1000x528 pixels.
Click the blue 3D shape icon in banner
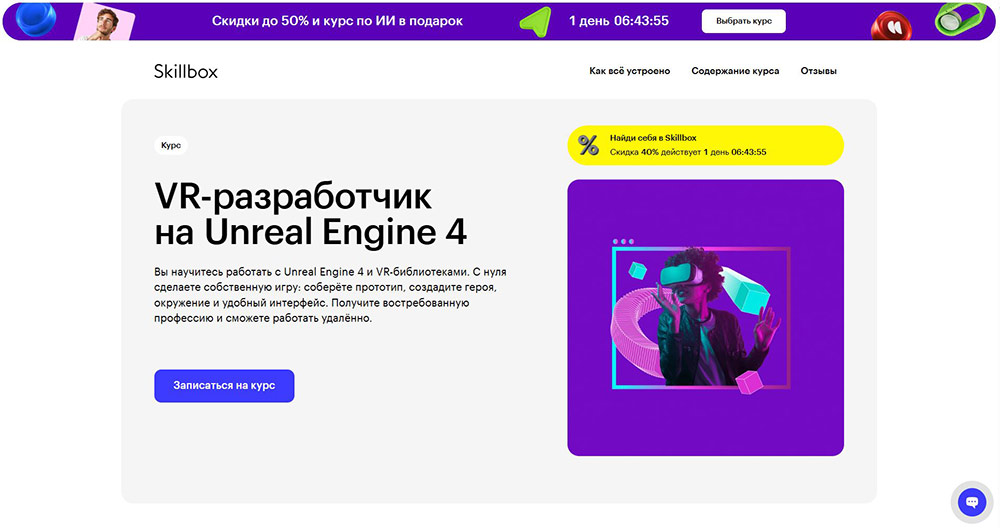35,18
